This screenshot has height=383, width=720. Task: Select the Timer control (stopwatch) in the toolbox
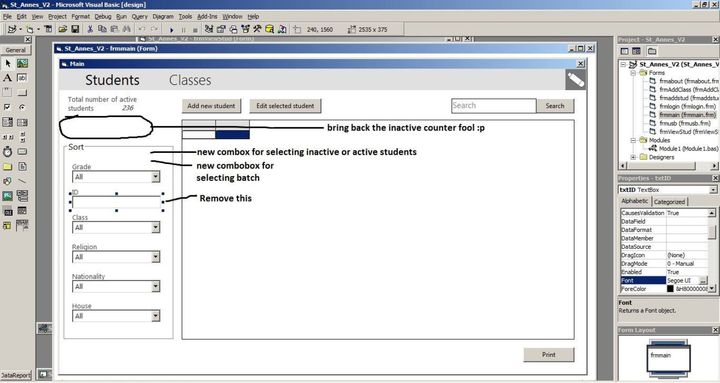pyautogui.click(x=7, y=152)
